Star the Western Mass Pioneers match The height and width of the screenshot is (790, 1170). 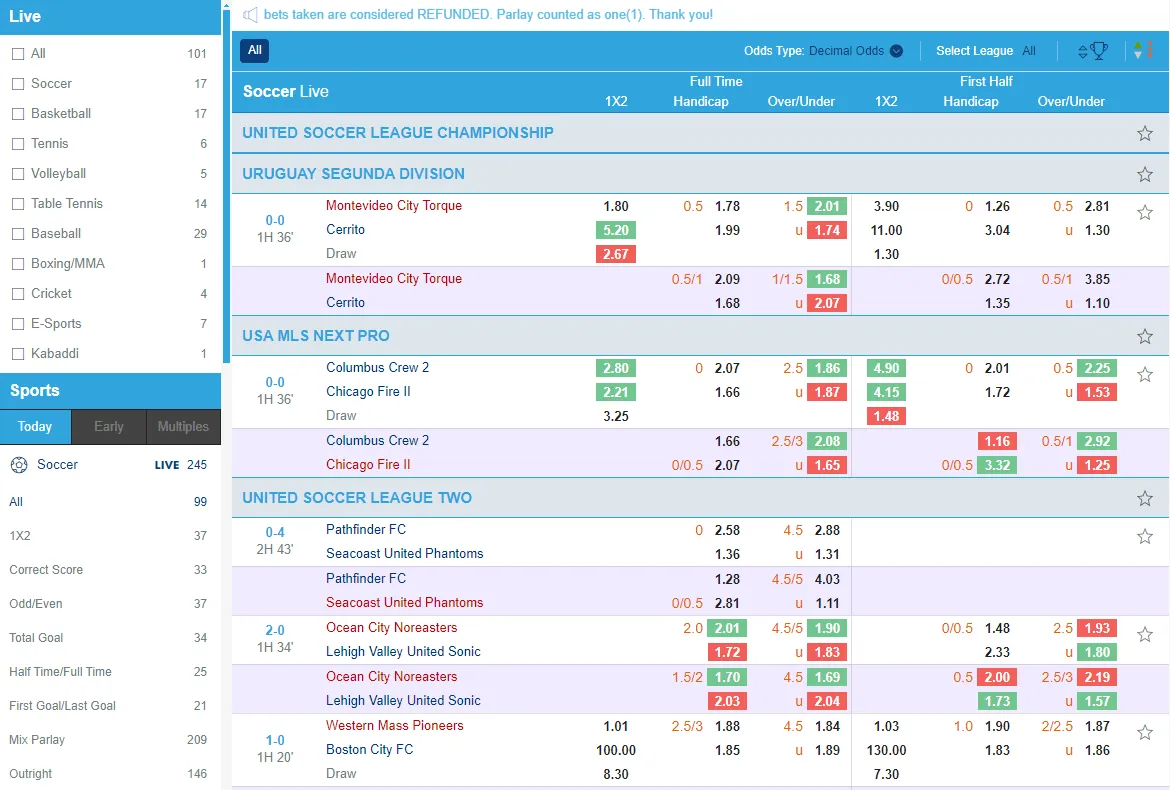point(1145,732)
